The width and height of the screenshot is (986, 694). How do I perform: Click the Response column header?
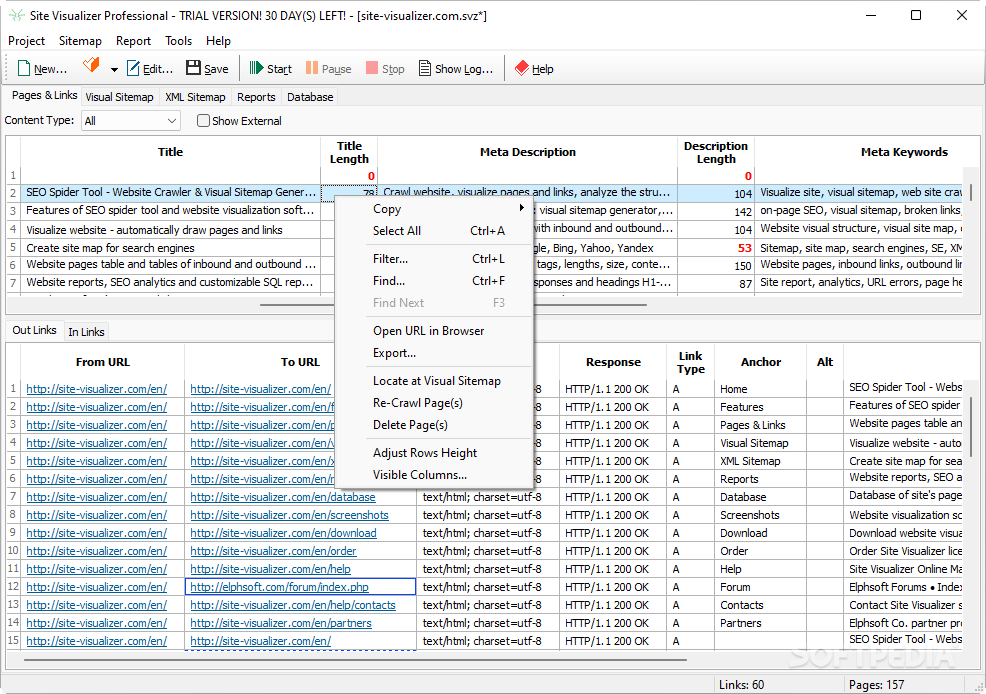tap(613, 362)
